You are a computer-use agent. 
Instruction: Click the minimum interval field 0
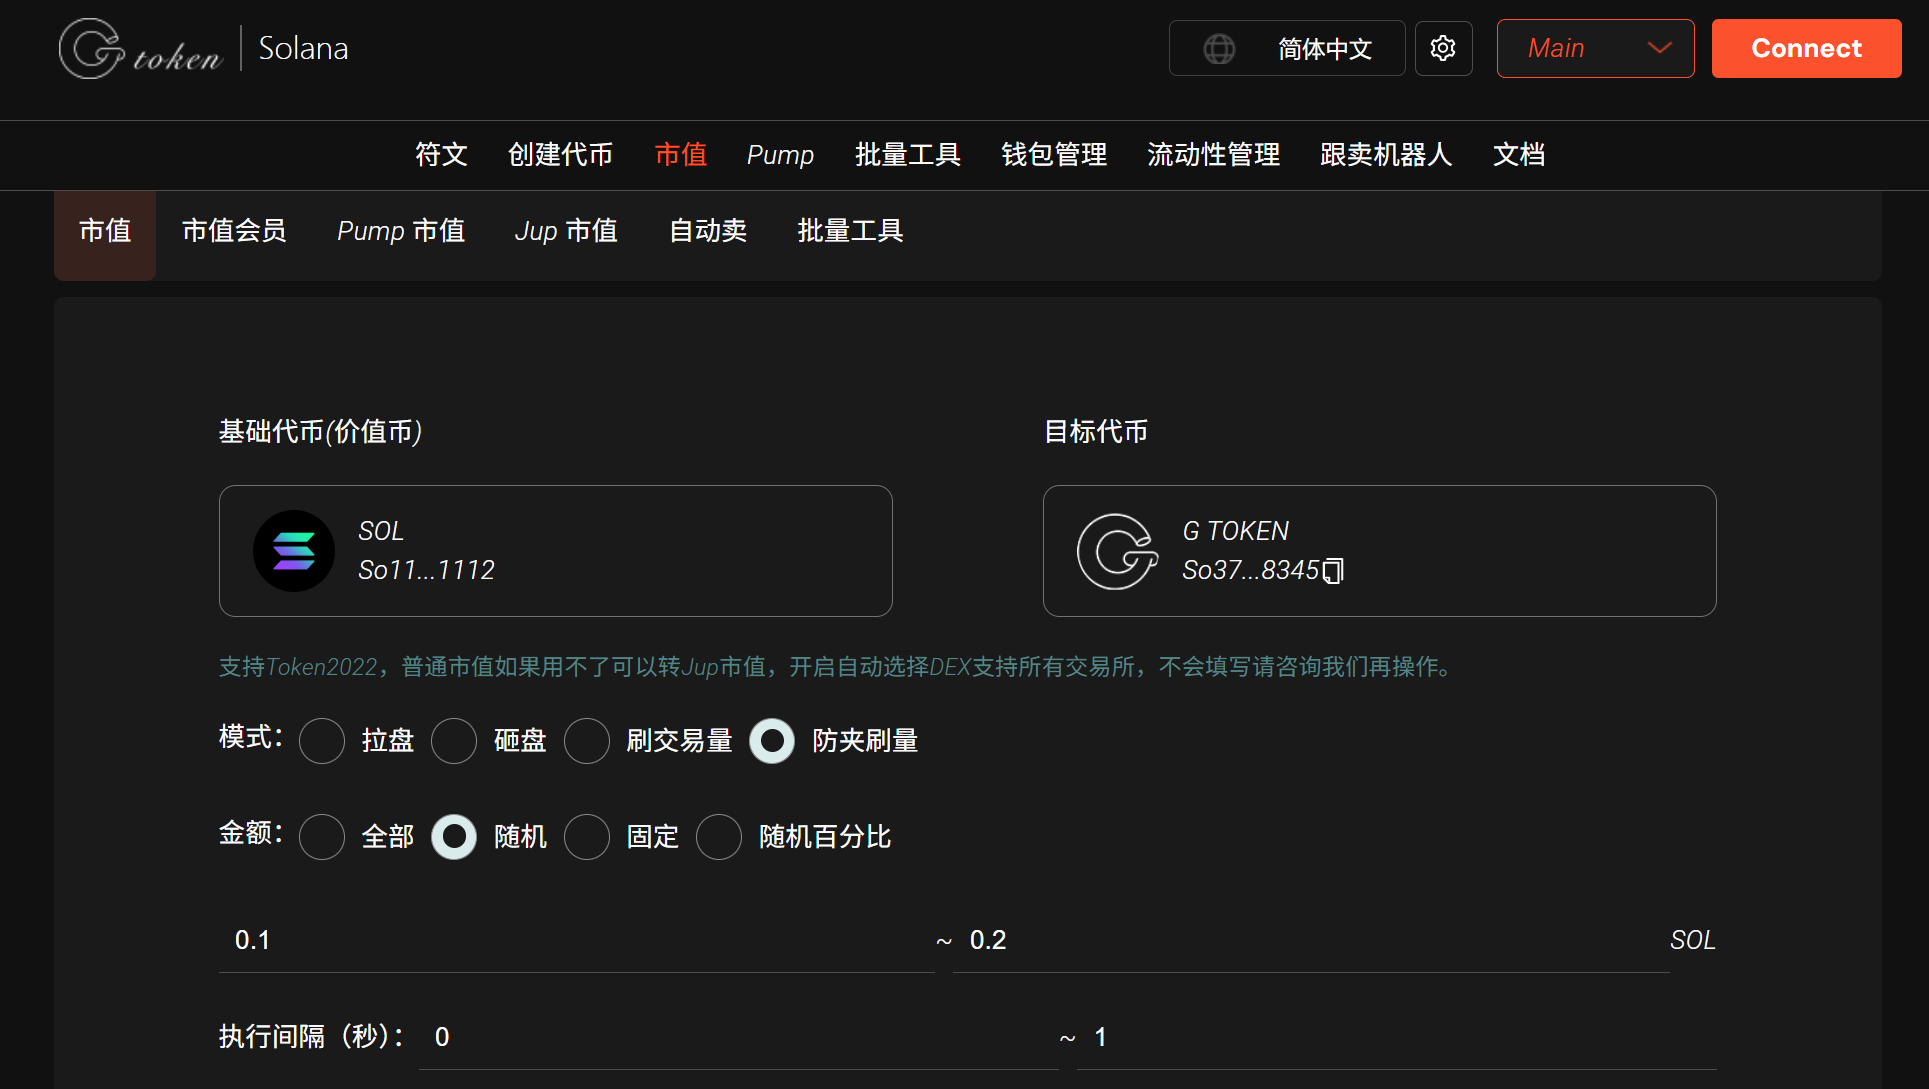pyautogui.click(x=738, y=1037)
